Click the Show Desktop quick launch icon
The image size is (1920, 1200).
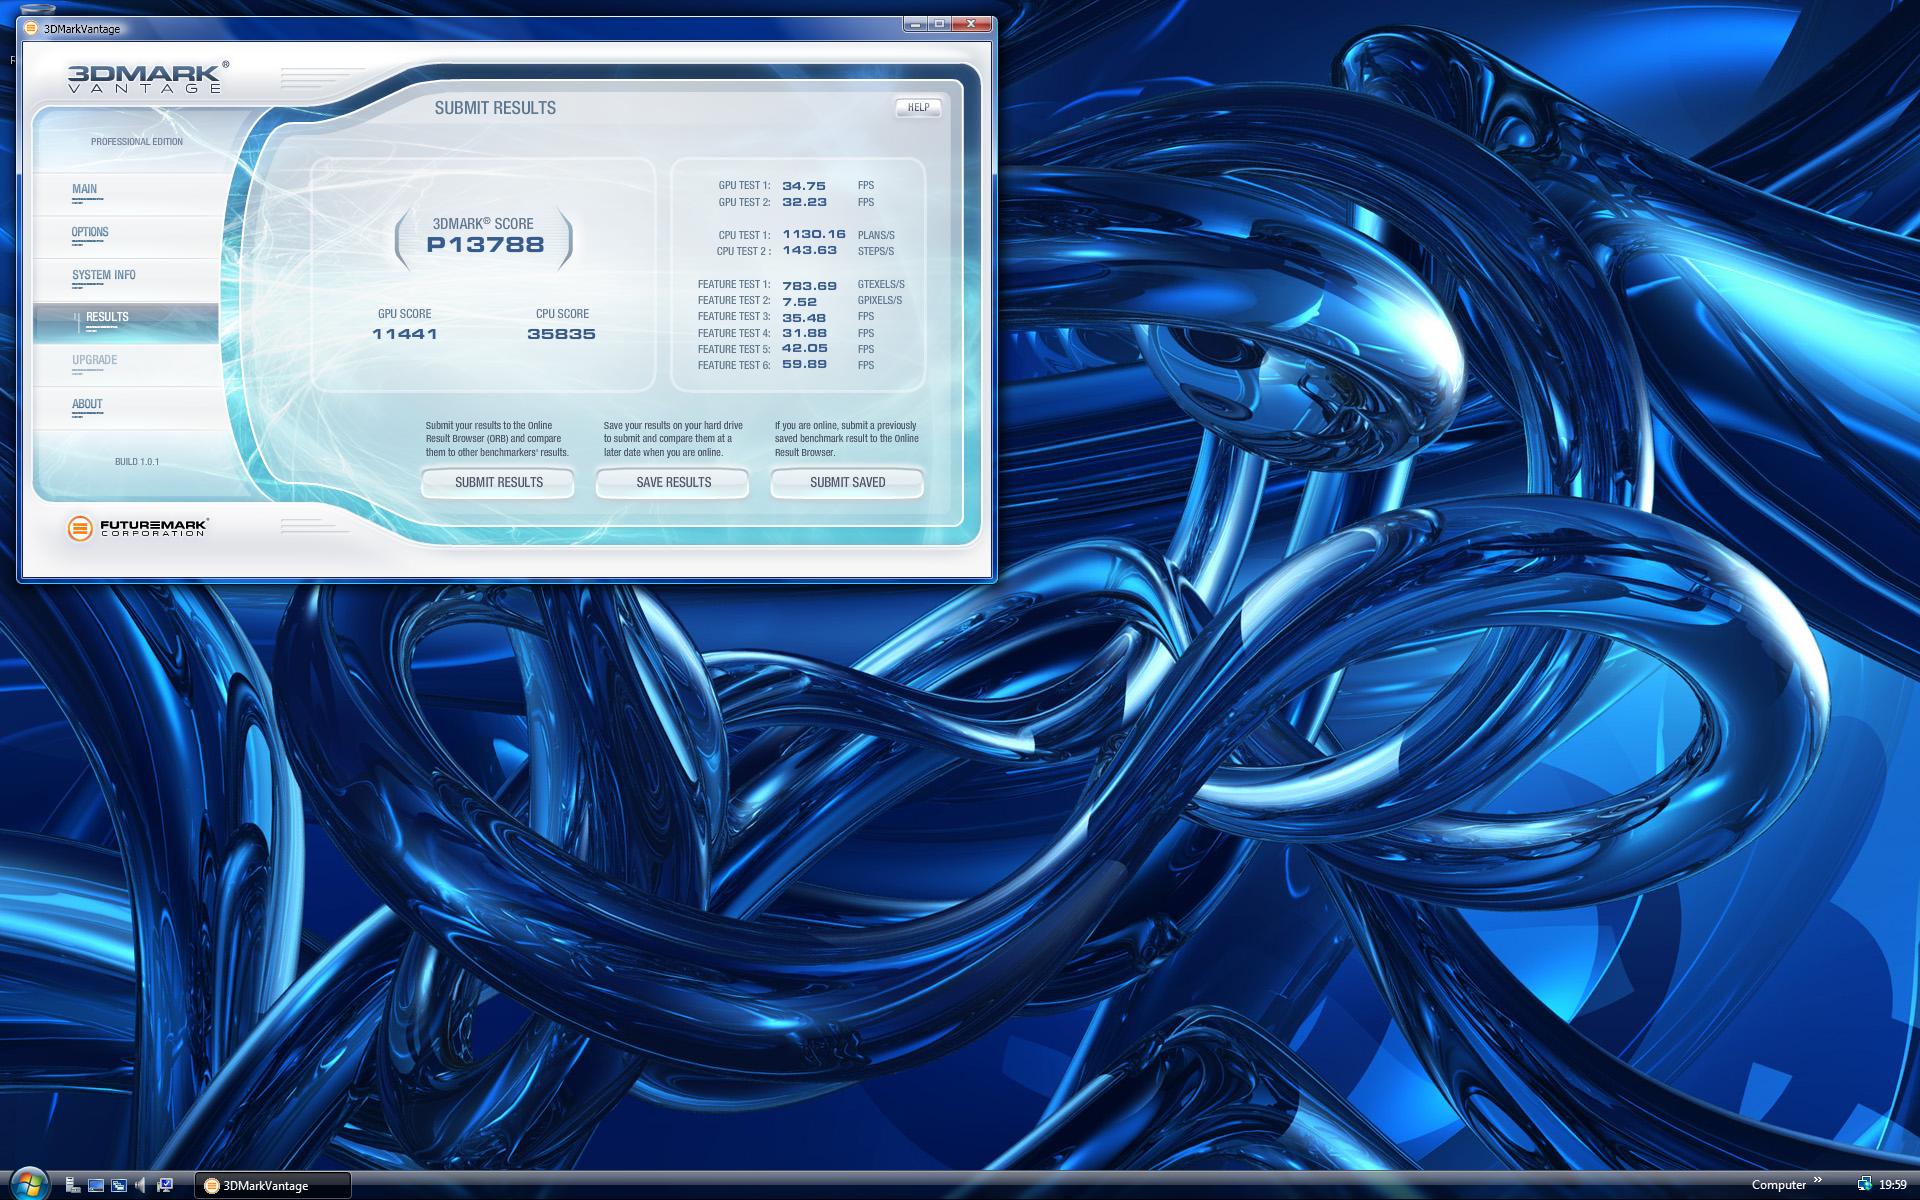96,1185
